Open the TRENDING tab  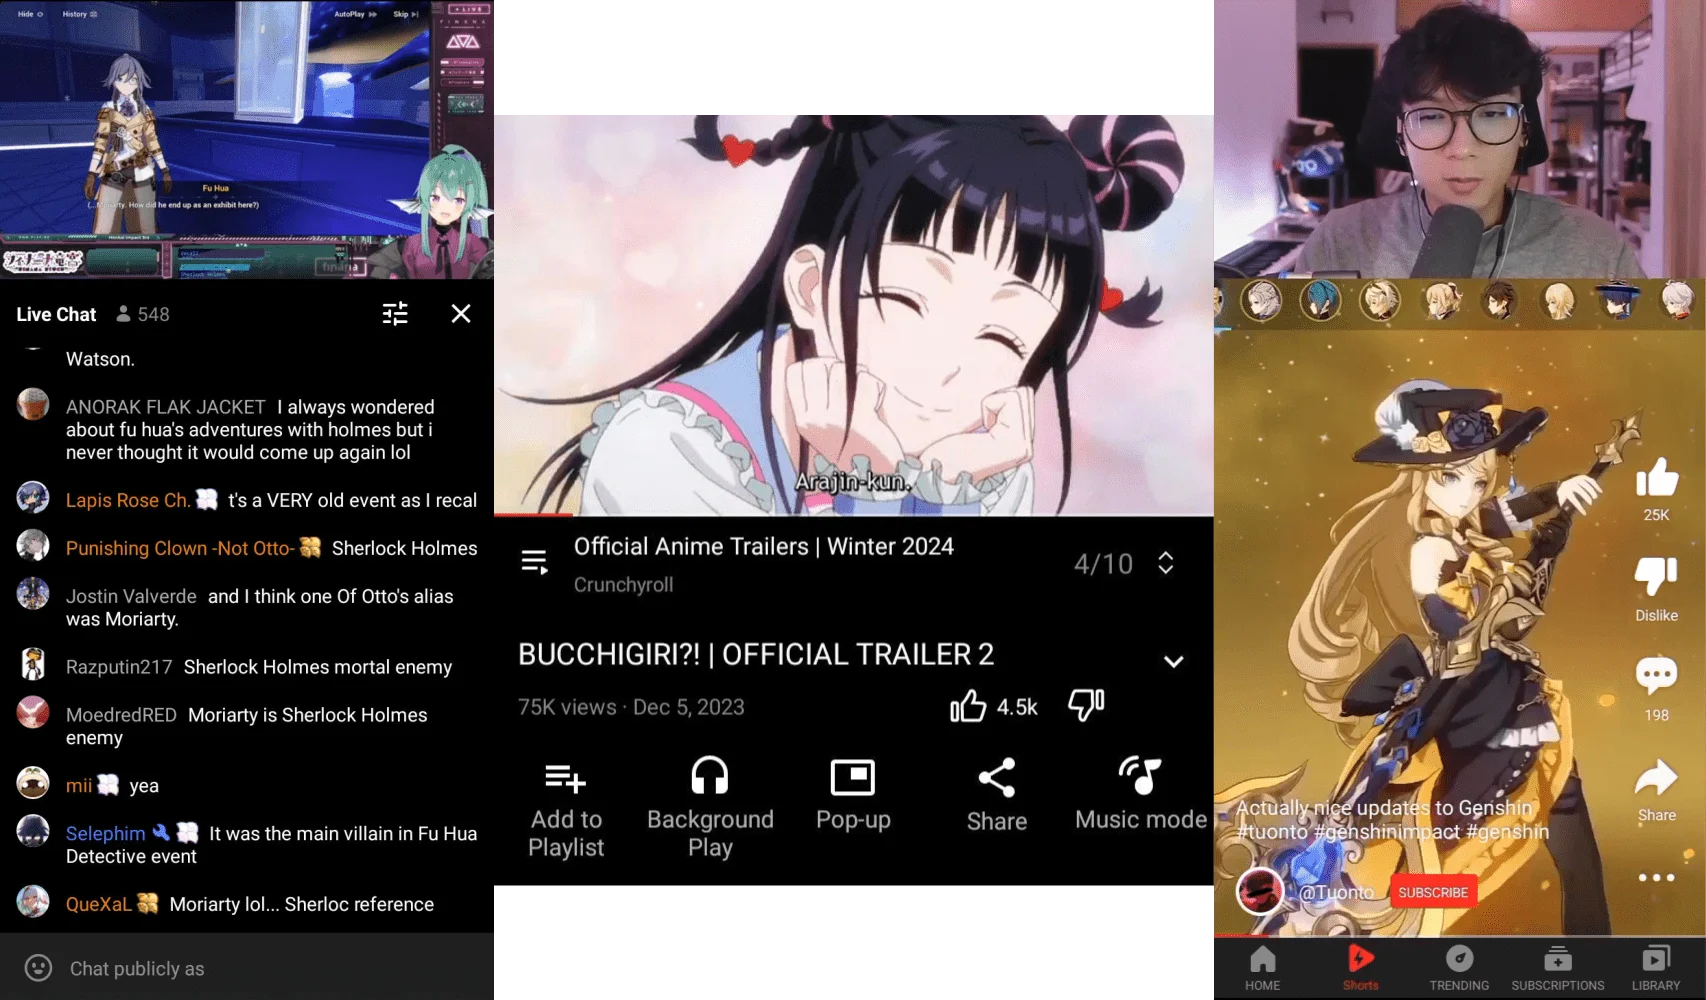click(x=1459, y=967)
